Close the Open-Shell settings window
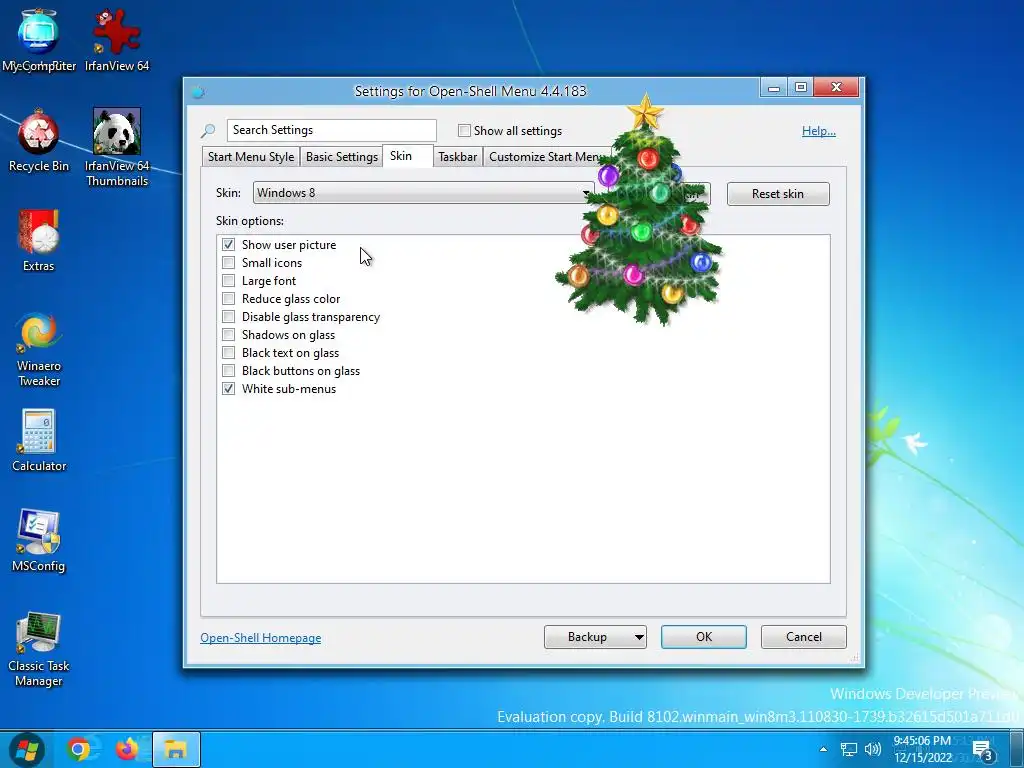Screen dimensions: 1024x768 click(x=836, y=88)
